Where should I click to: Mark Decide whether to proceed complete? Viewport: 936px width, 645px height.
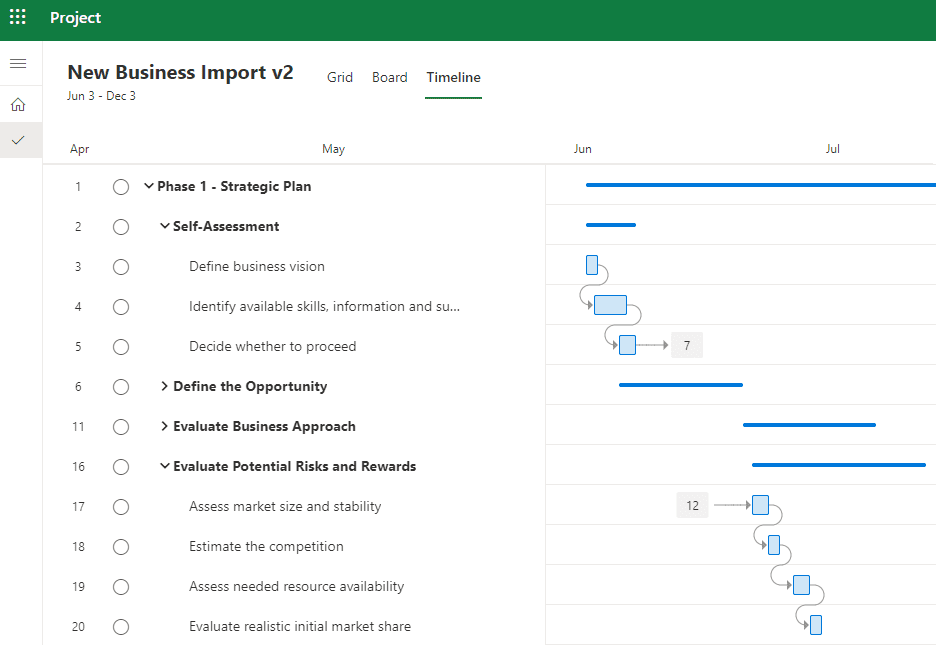121,347
